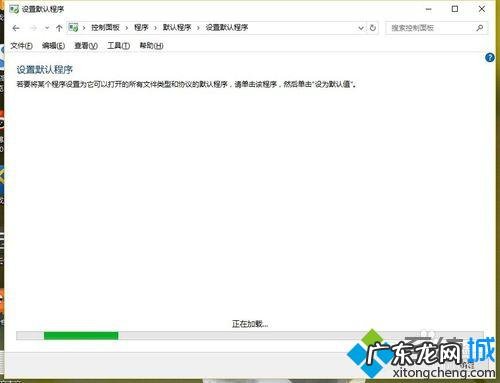Open the recent locations dropdown arrow

47,28
